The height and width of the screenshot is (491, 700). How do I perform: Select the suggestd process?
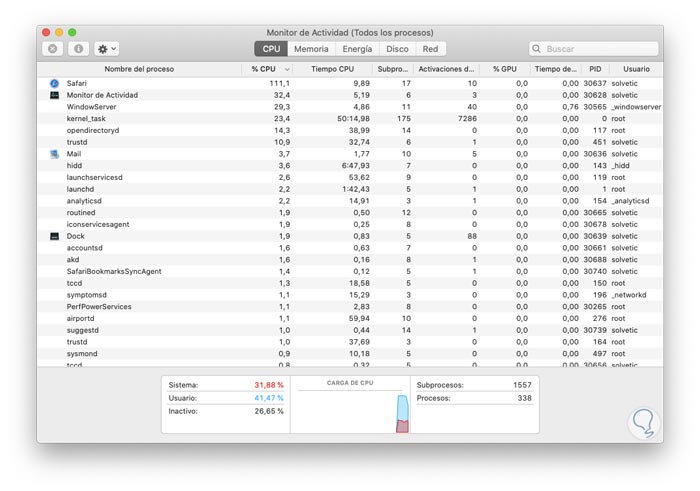click(x=350, y=330)
